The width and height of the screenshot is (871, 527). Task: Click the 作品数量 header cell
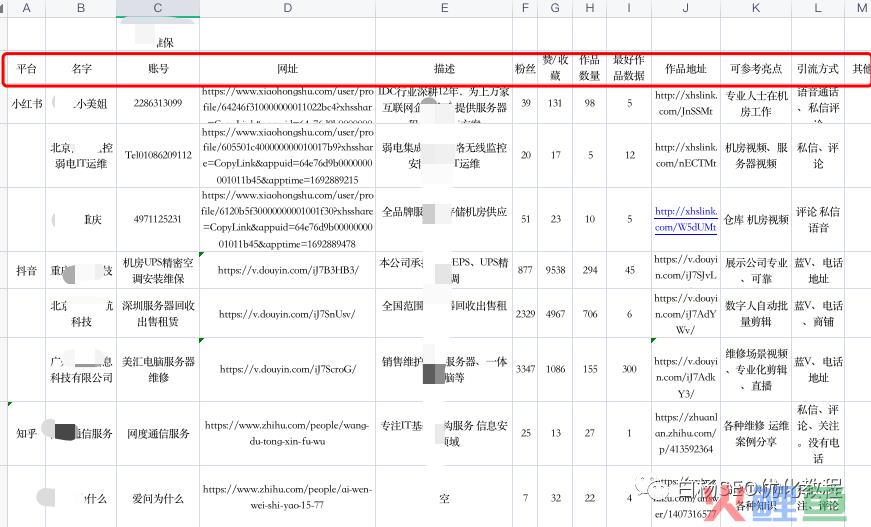(589, 68)
